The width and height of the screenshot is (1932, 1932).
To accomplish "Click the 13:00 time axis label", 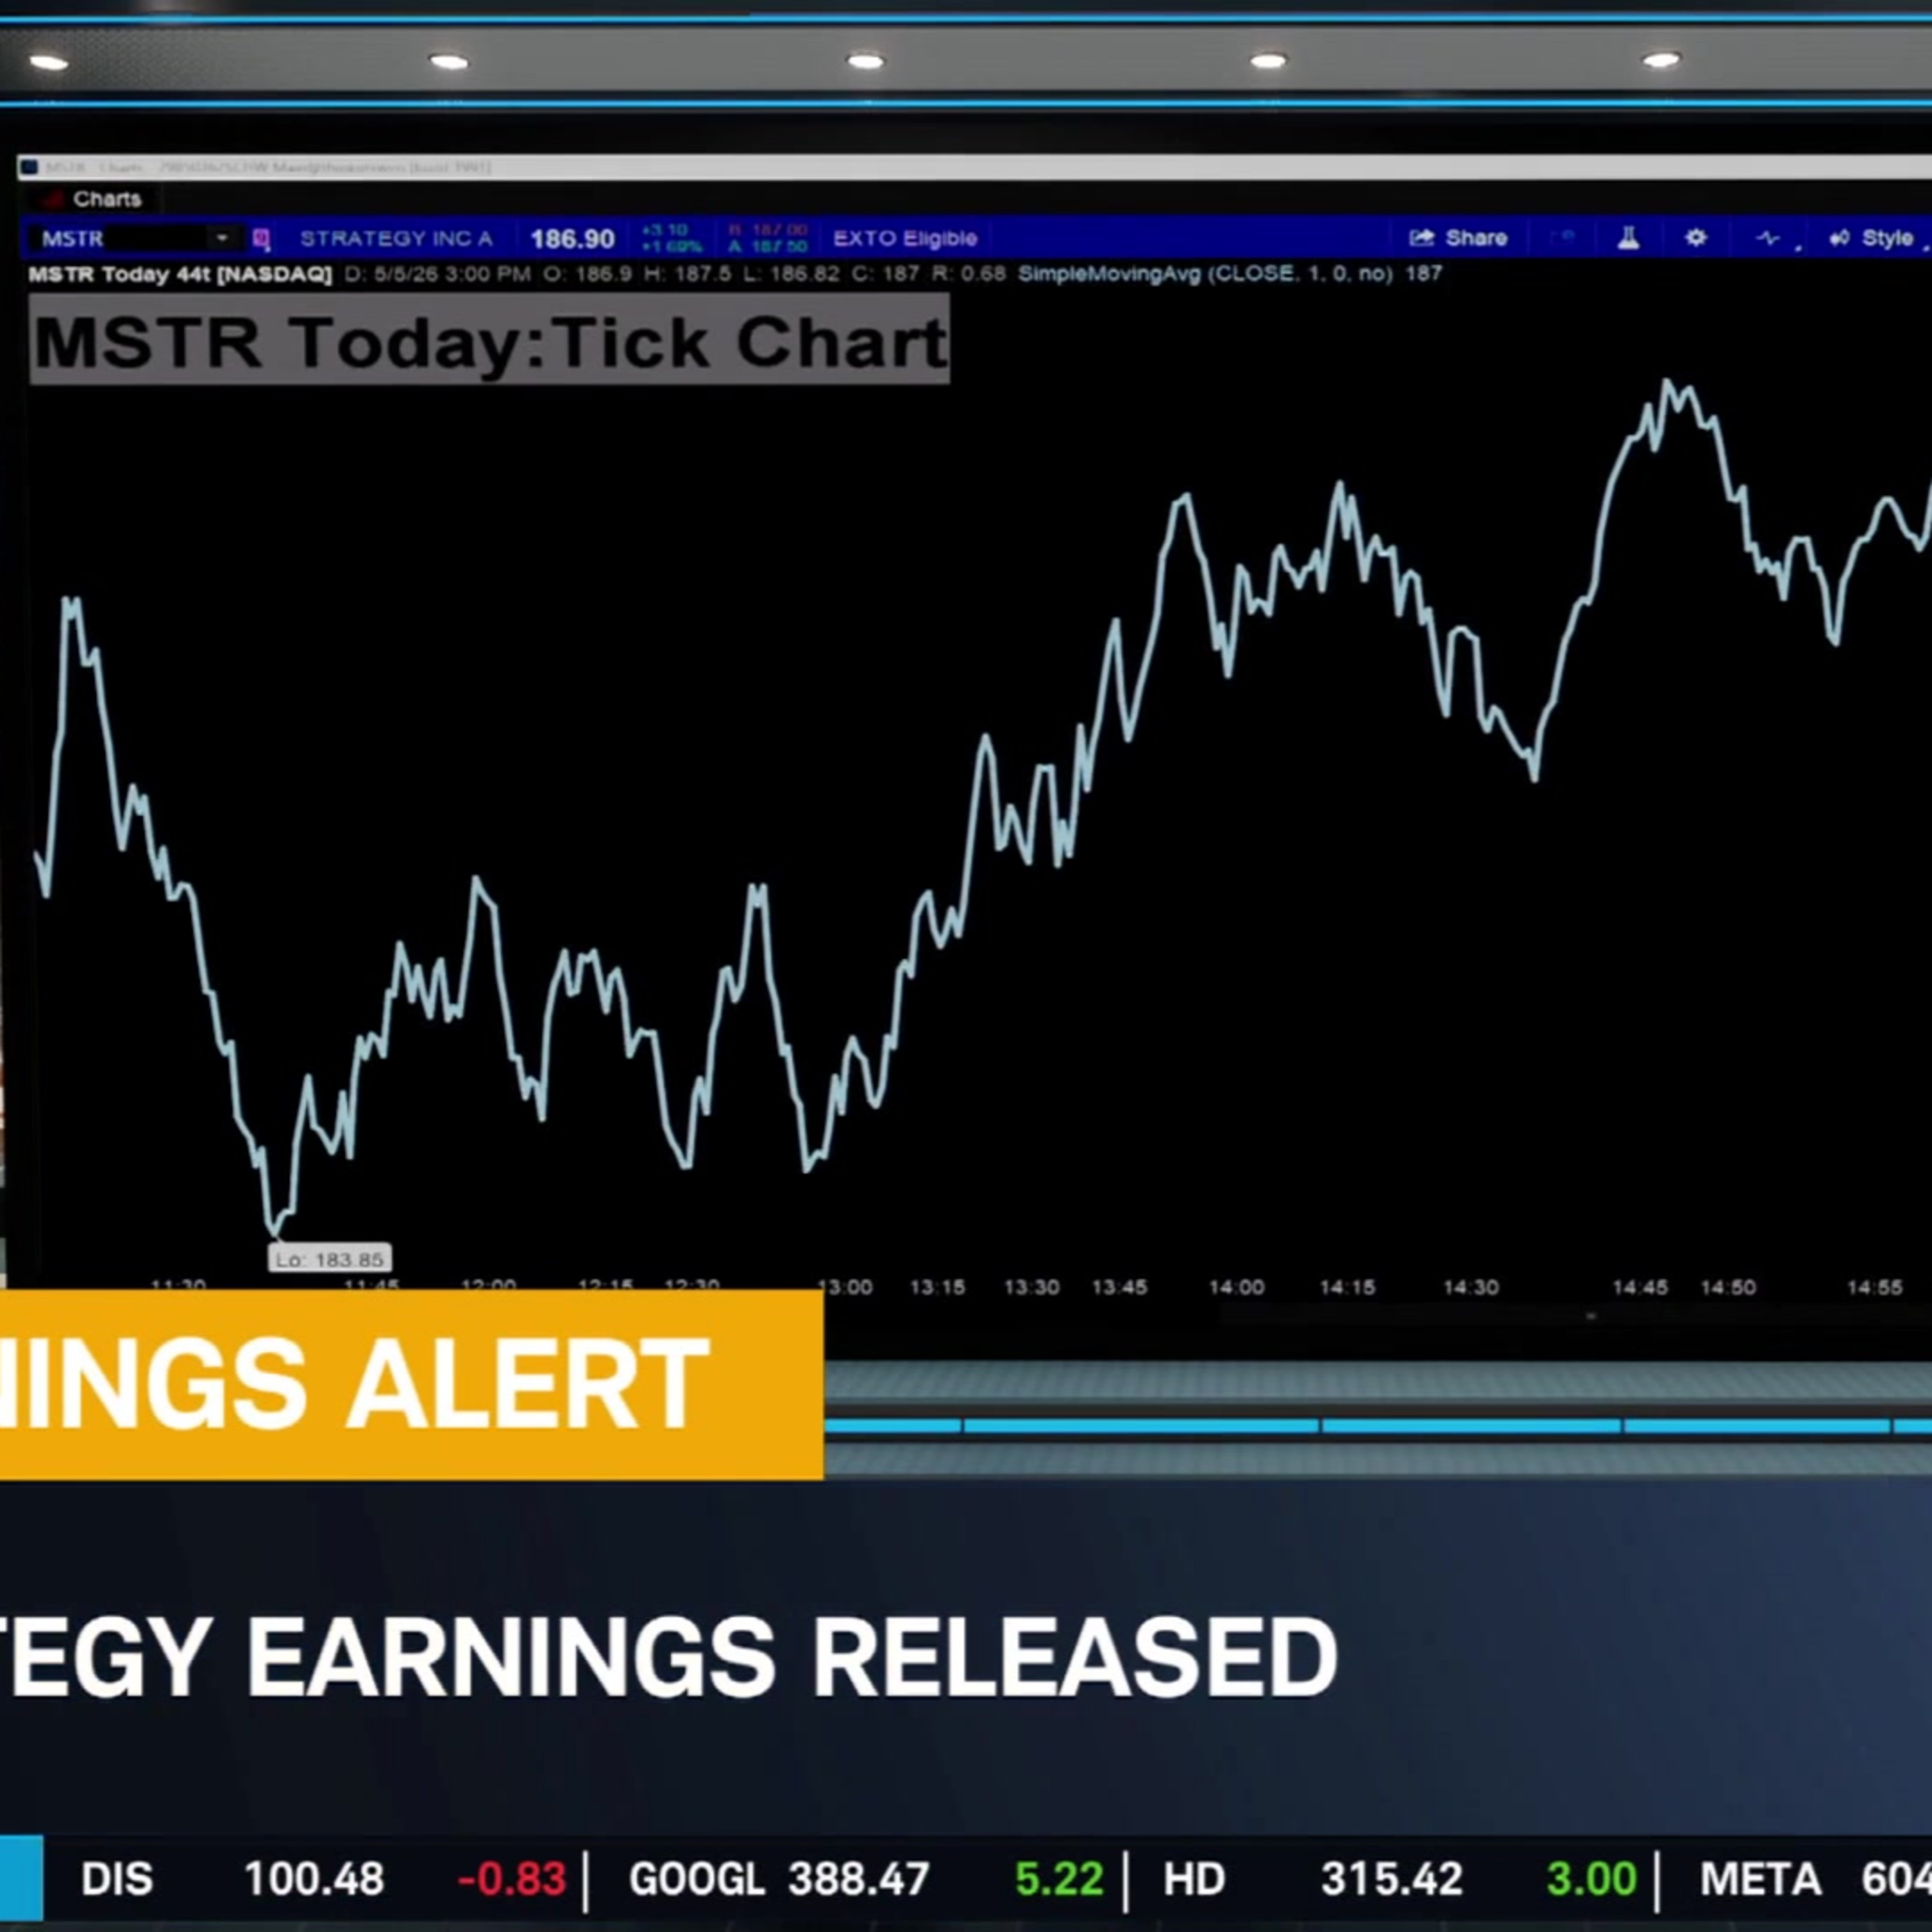I will click(x=845, y=1287).
